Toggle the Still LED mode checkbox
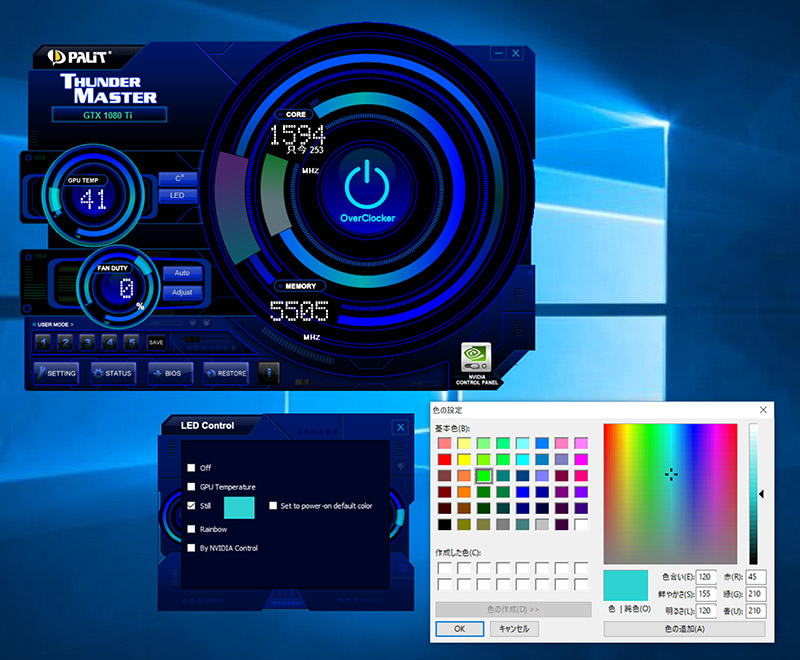800x660 pixels. tap(191, 505)
